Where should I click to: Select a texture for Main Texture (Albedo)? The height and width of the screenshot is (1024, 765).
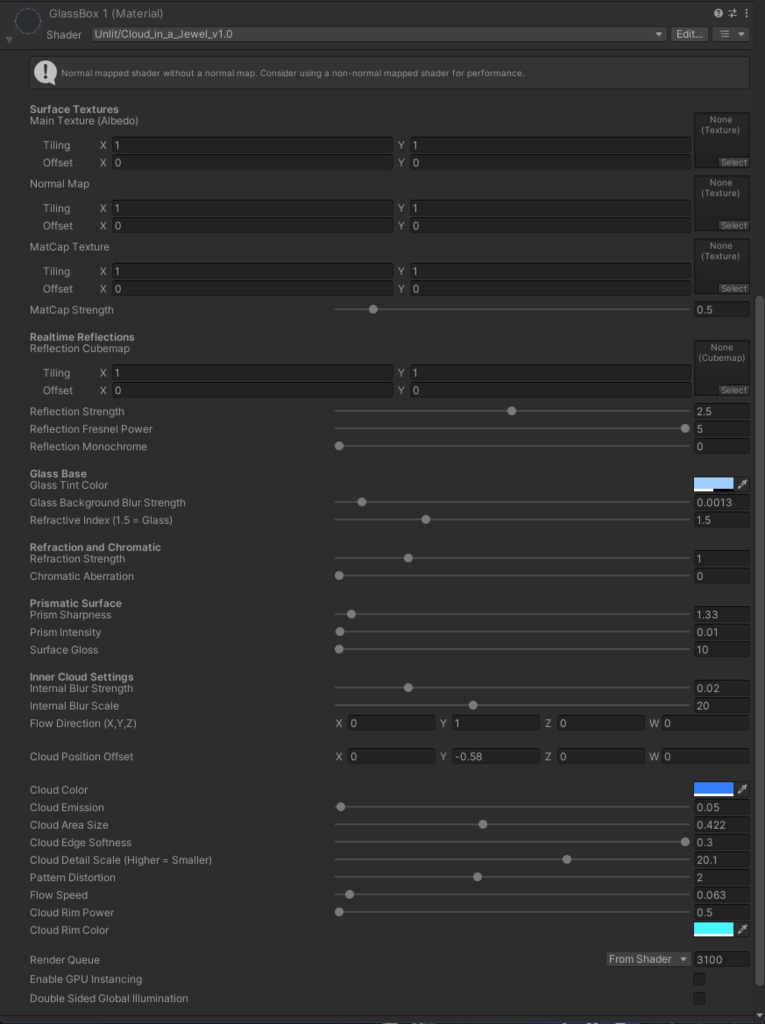tap(733, 163)
